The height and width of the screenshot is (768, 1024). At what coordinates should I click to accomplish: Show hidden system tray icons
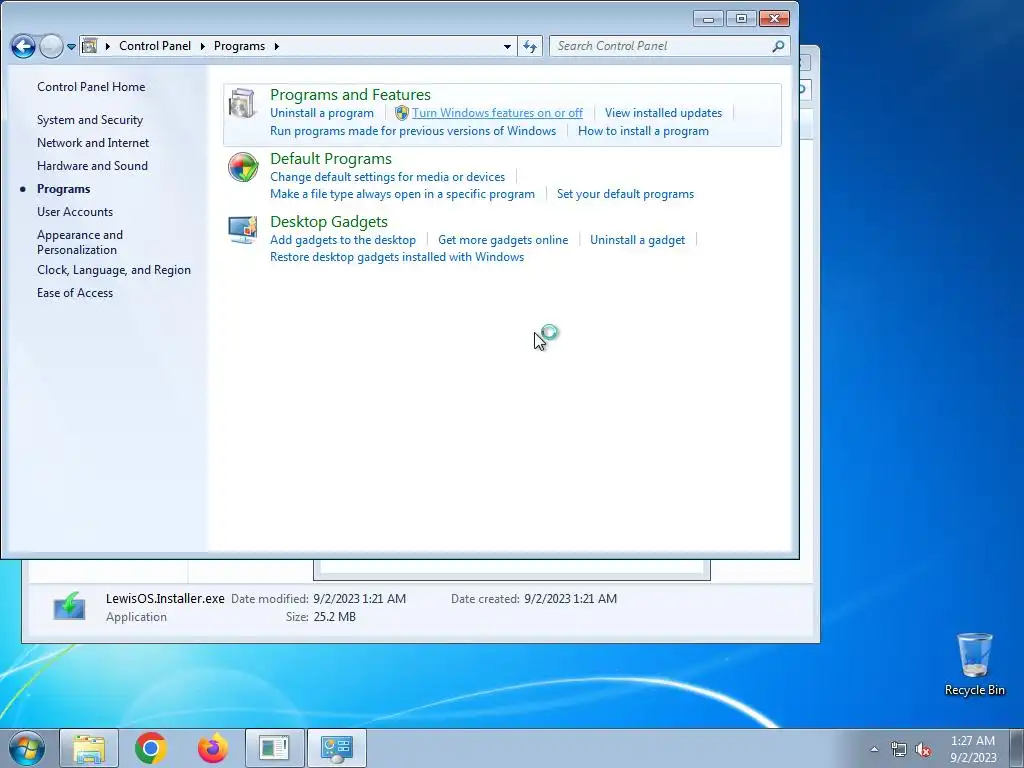(874, 749)
